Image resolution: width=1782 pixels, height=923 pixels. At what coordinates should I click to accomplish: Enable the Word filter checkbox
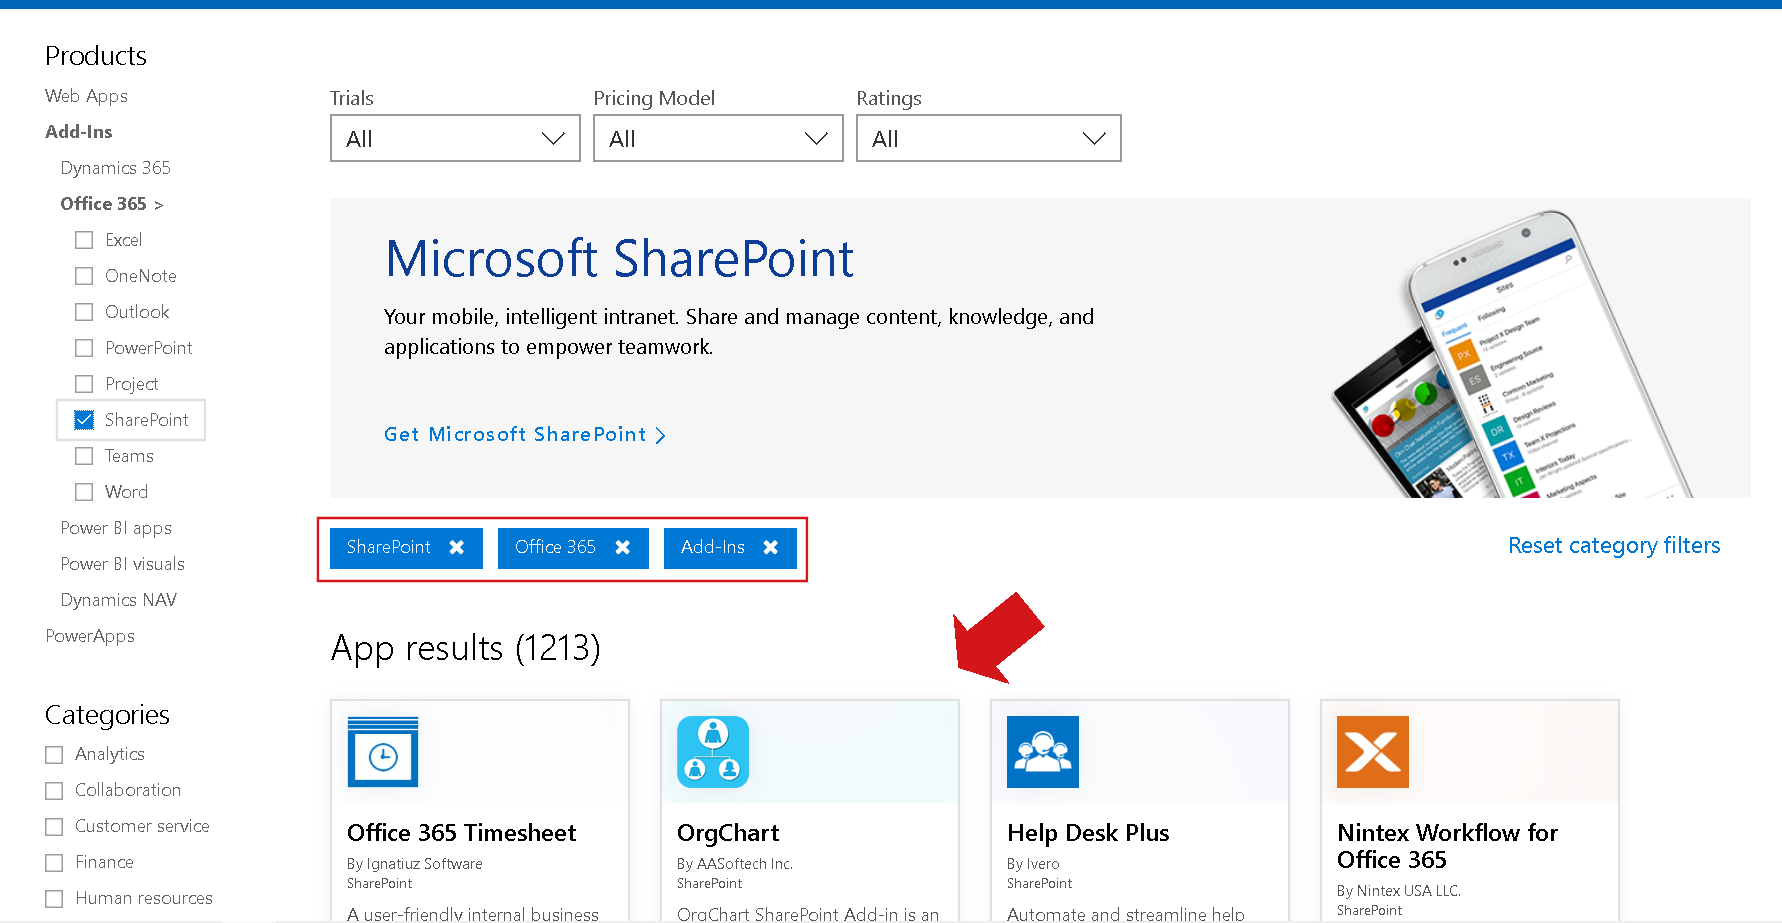click(84, 492)
